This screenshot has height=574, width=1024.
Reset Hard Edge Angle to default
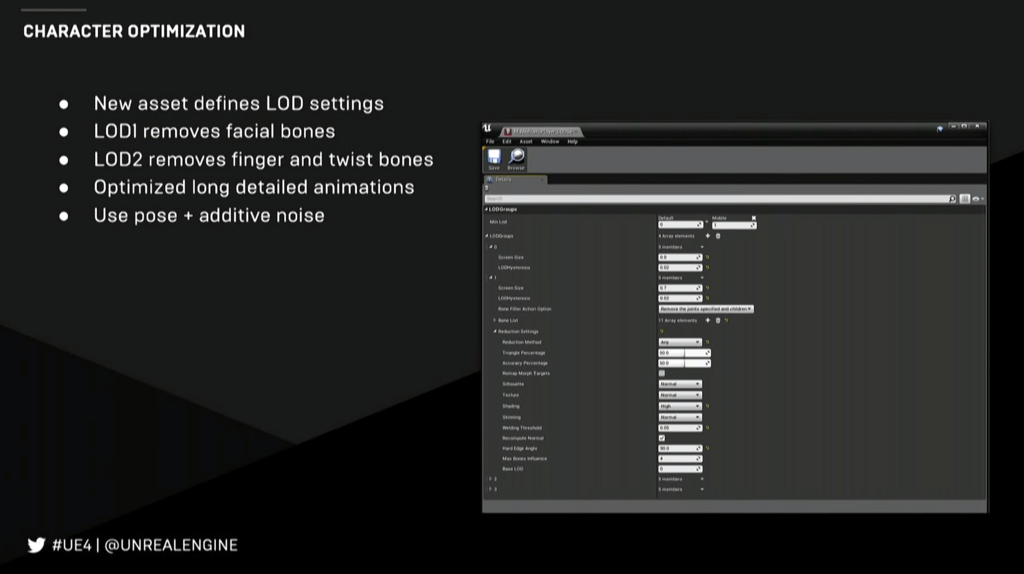707,448
